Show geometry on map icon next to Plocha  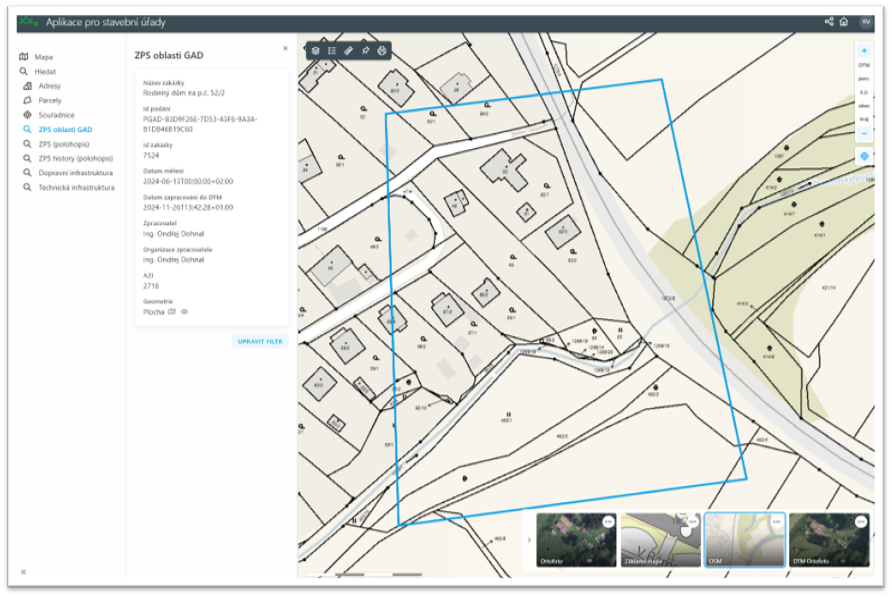pyautogui.click(x=172, y=312)
